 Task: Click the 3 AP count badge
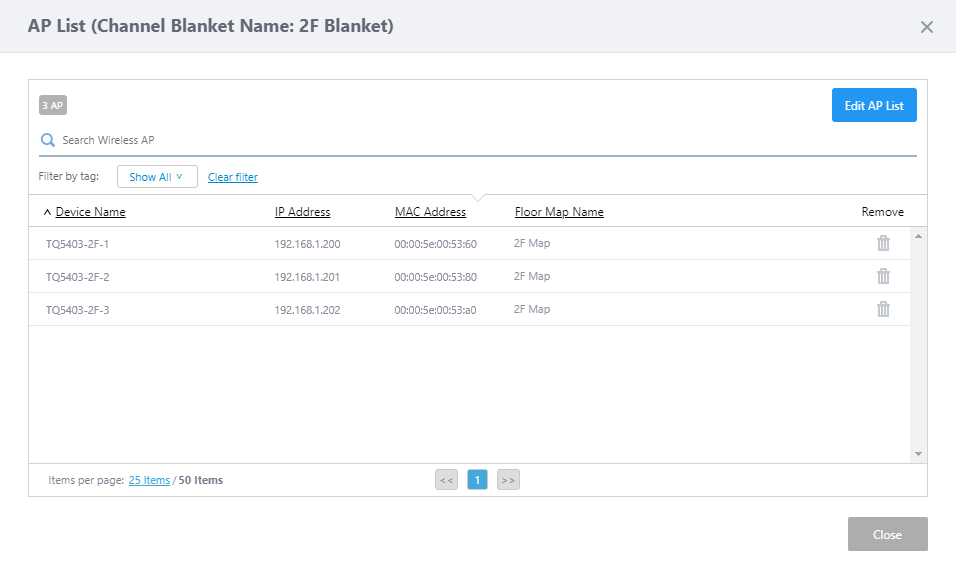point(53,105)
